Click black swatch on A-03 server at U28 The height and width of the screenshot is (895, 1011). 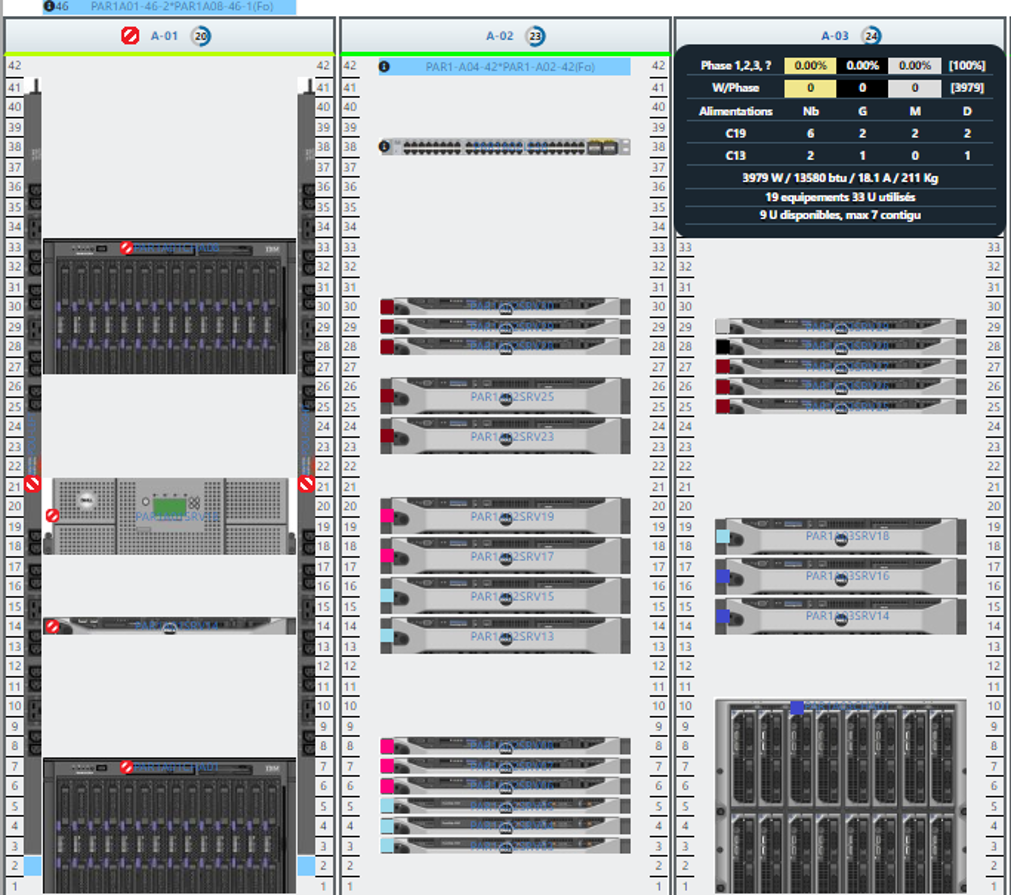coord(723,346)
